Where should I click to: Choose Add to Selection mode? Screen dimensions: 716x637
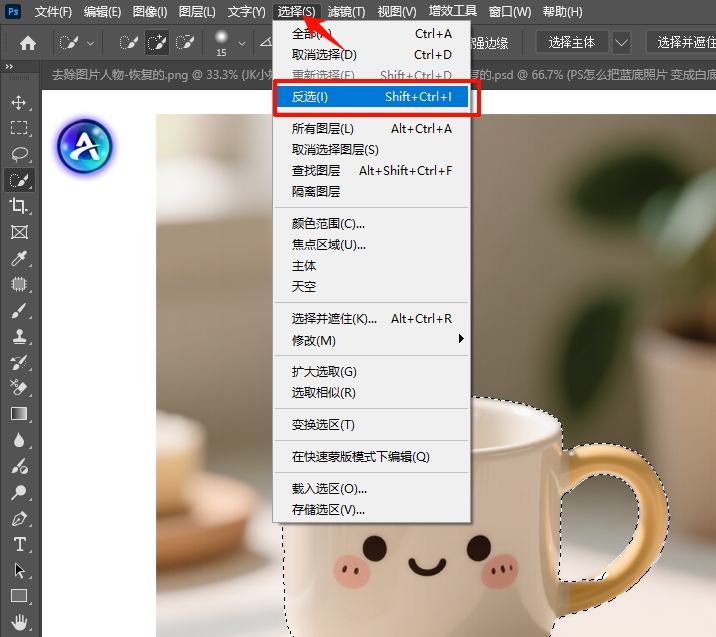[x=157, y=43]
